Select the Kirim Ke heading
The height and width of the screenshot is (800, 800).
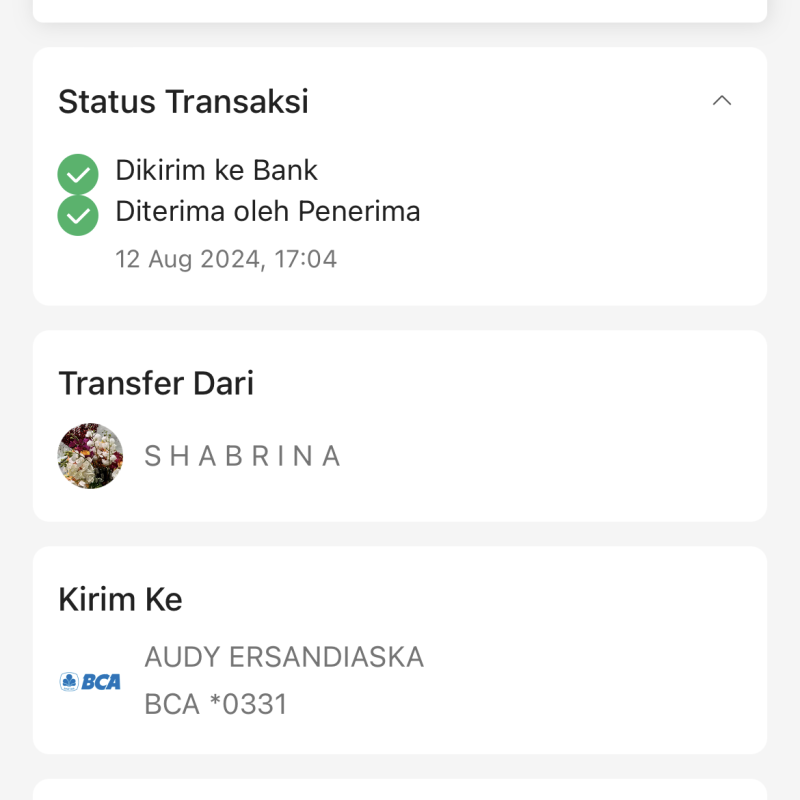click(x=120, y=599)
